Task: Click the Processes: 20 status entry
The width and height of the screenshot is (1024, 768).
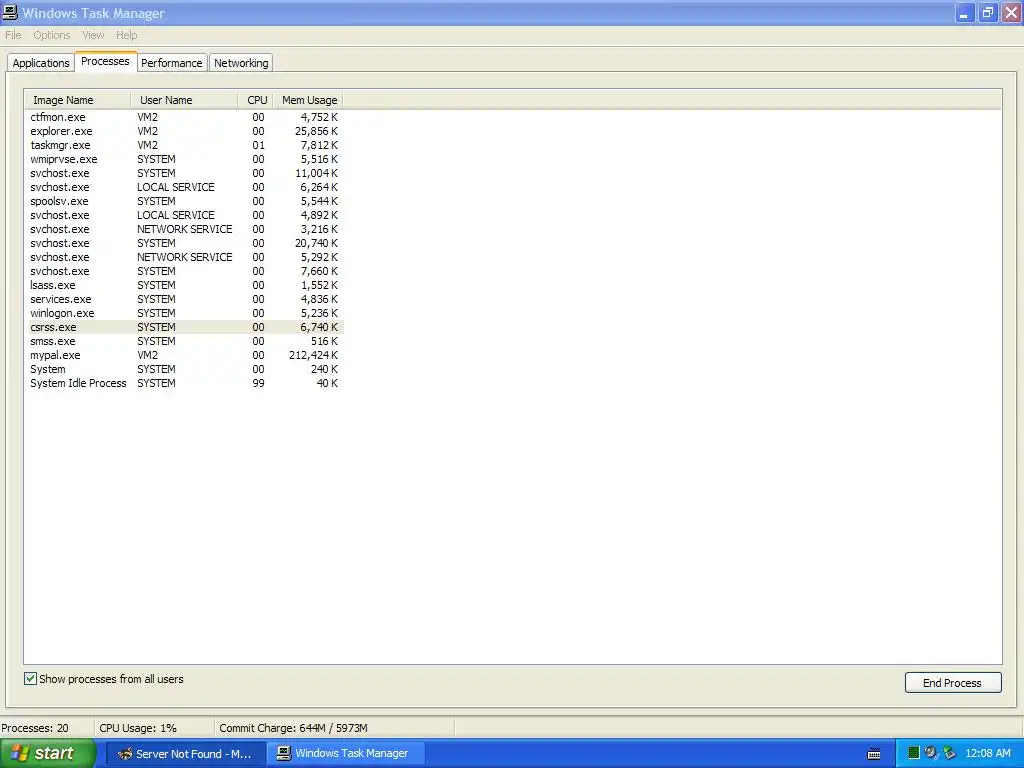Action: coord(35,728)
